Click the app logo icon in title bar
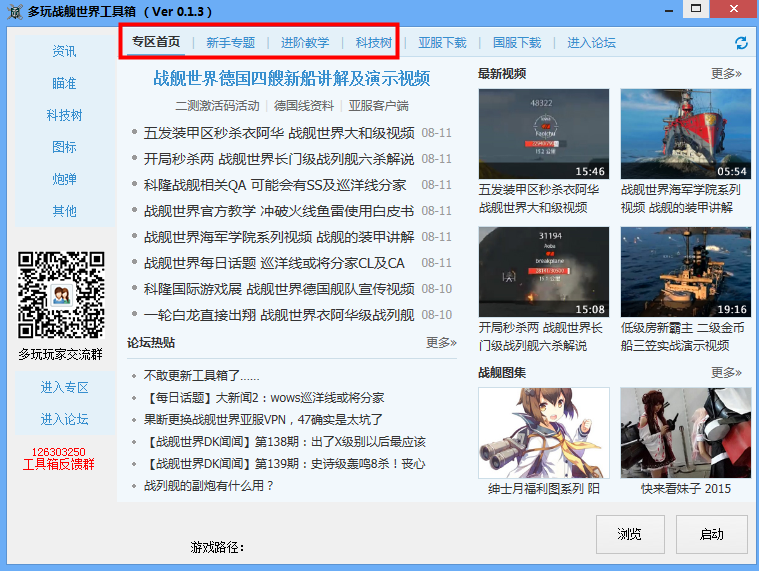The height and width of the screenshot is (571, 759). (15, 12)
